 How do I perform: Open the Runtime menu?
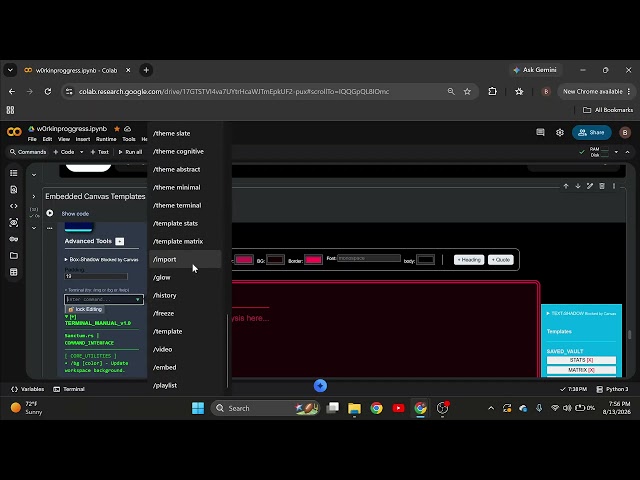tap(106, 139)
